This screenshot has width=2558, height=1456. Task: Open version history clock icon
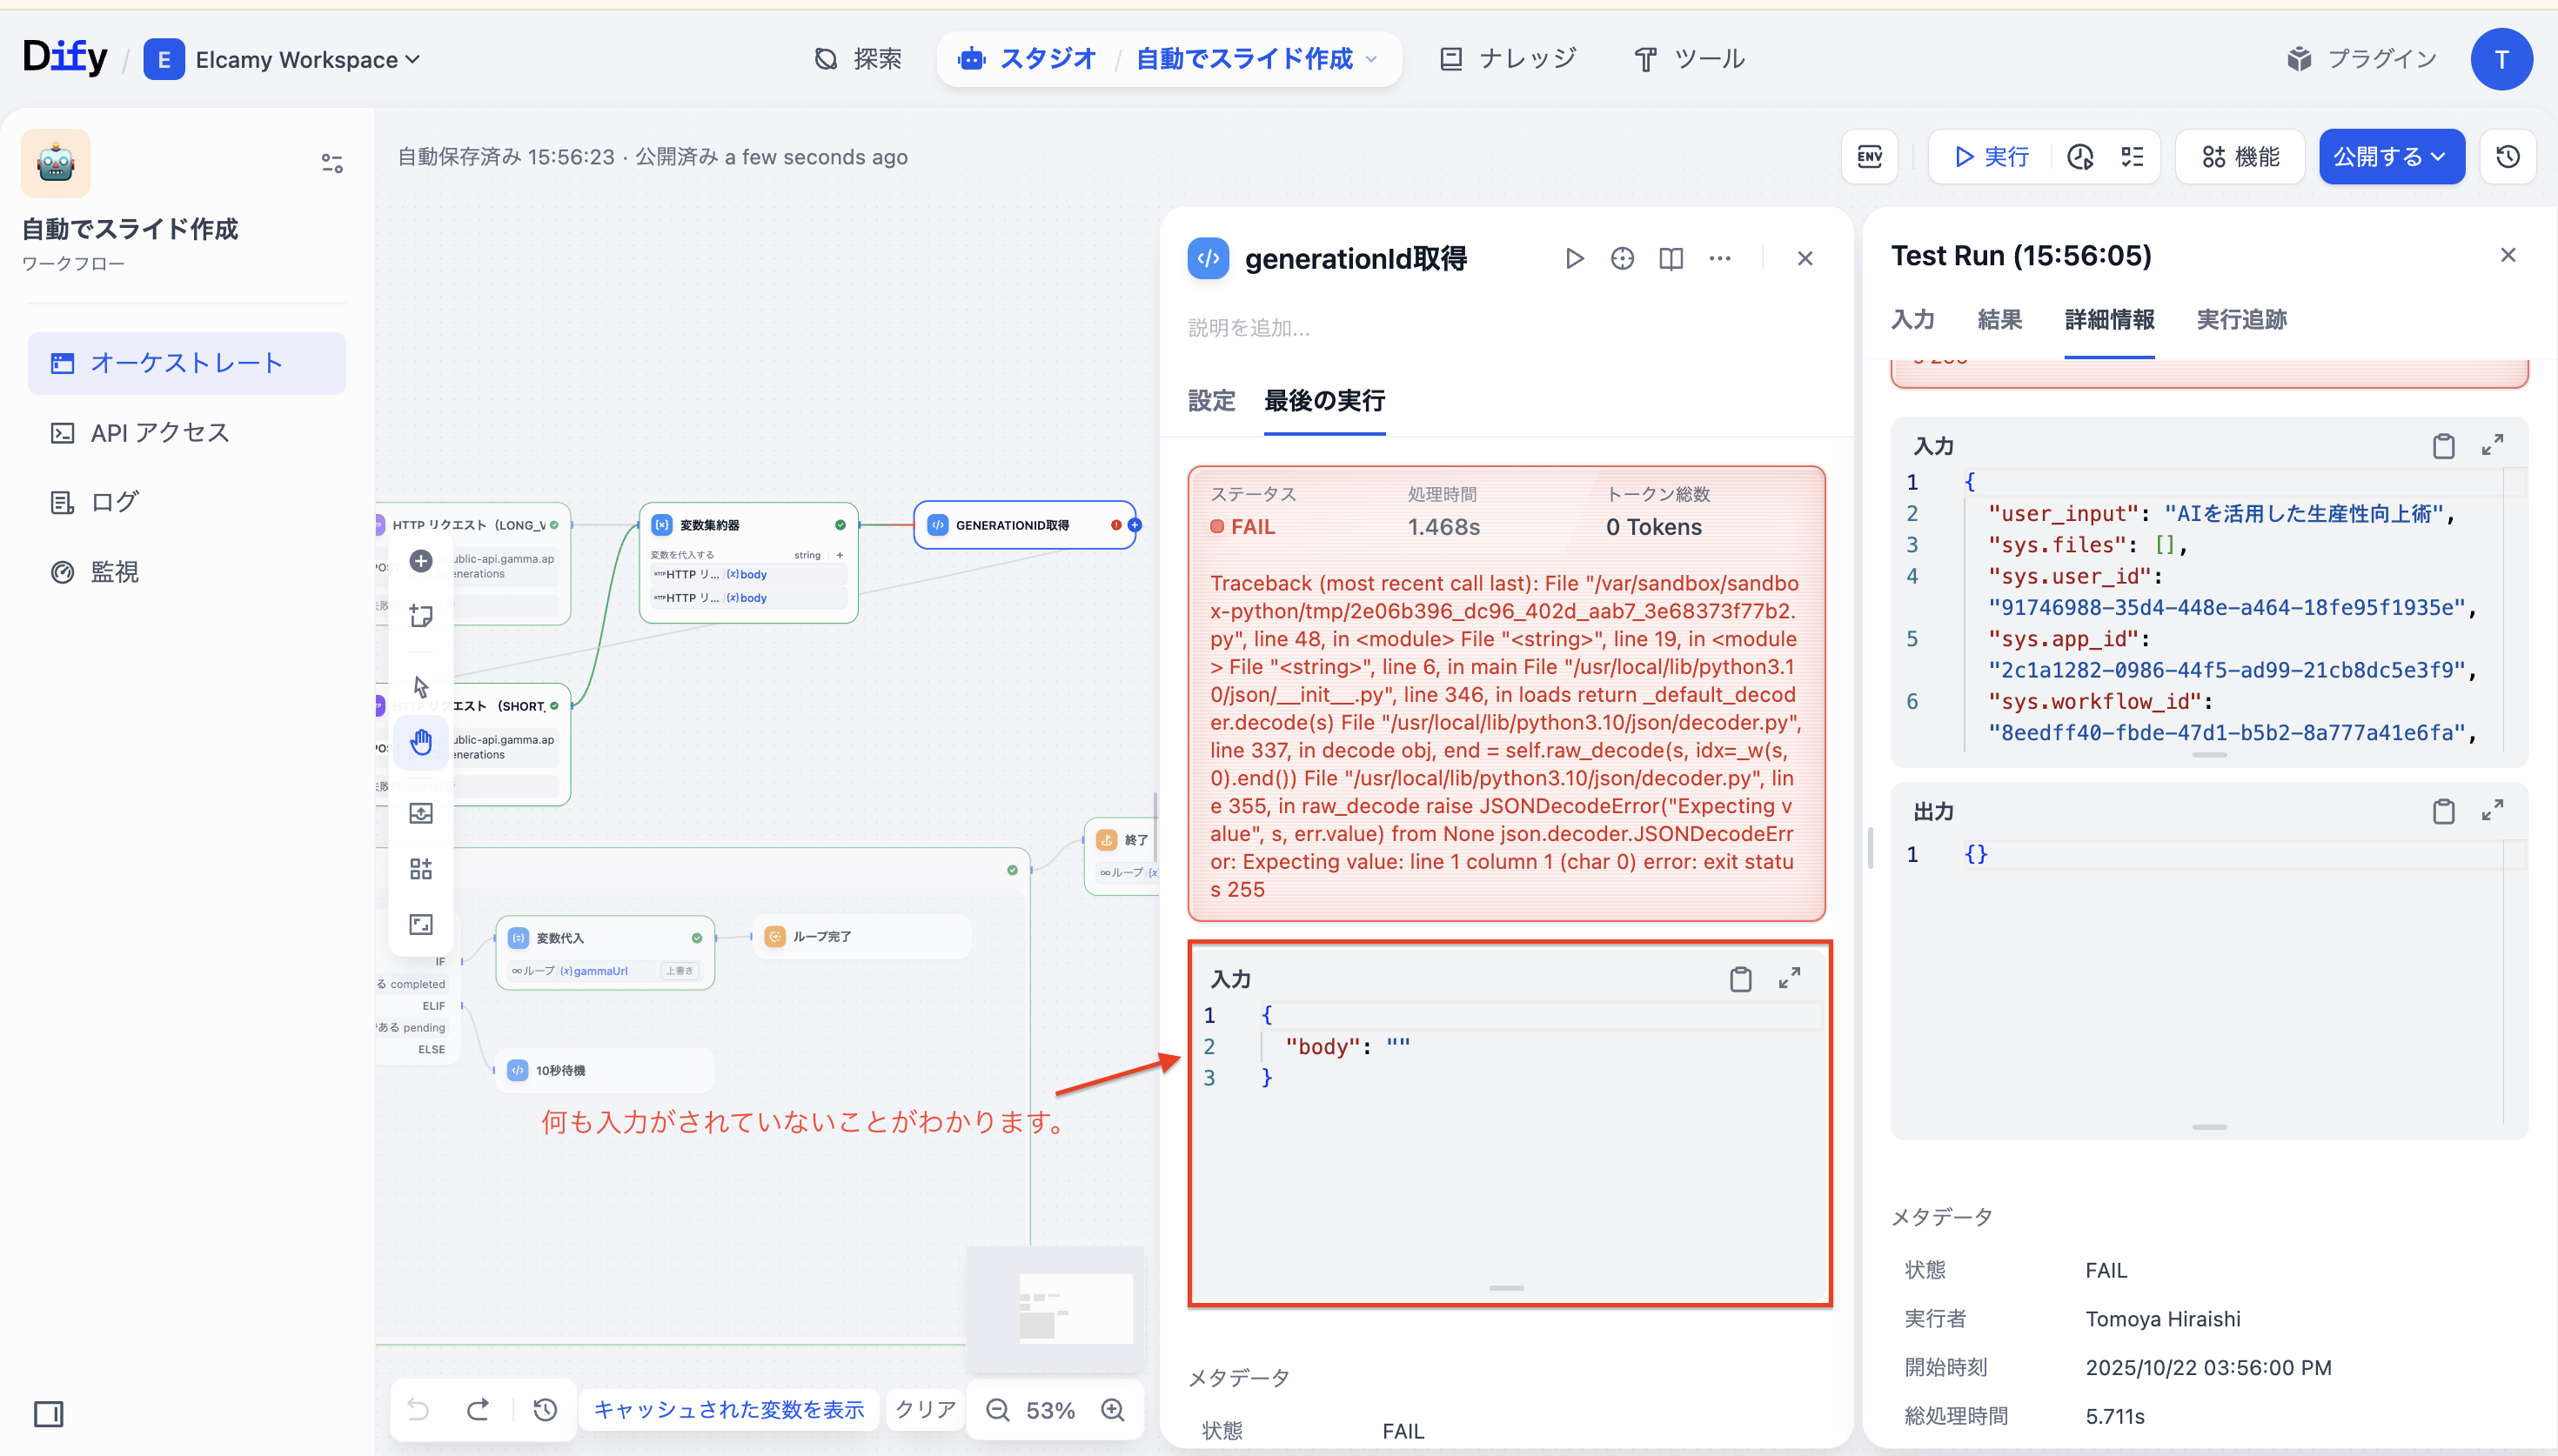[2507, 156]
